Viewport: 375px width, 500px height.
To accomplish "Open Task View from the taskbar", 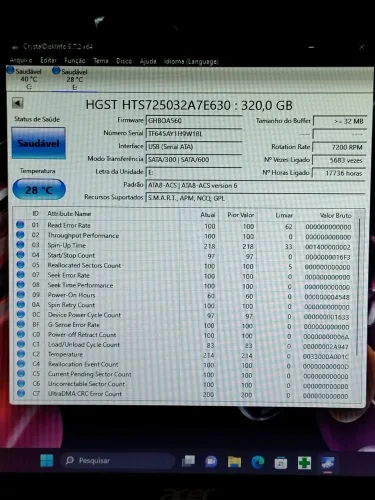I will pyautogui.click(x=188, y=461).
